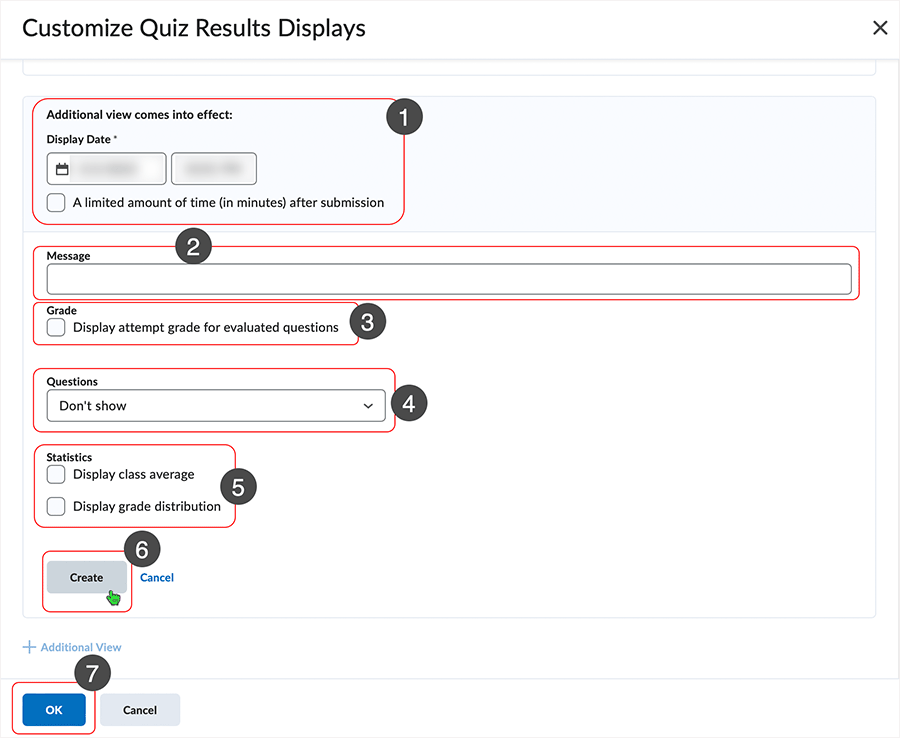Tick the Display grade distribution checkbox
Image resolution: width=900 pixels, height=738 pixels.
pyautogui.click(x=56, y=507)
